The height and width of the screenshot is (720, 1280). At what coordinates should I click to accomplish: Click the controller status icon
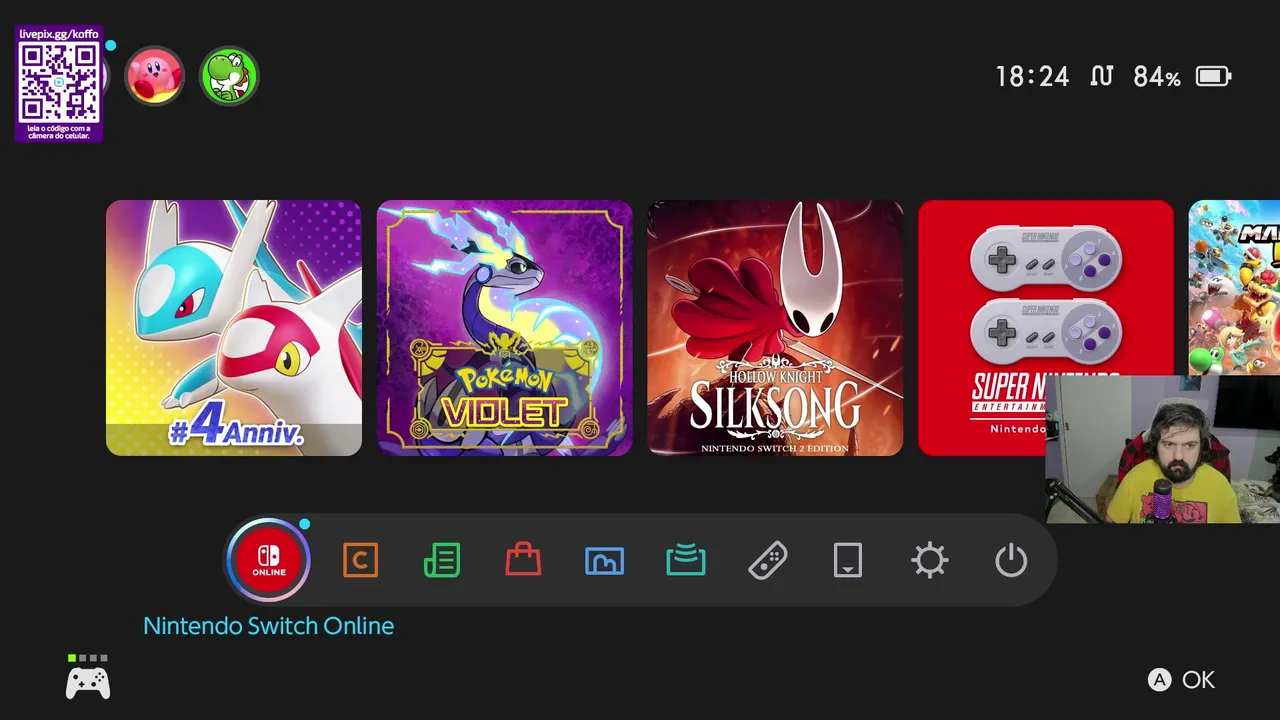(x=88, y=678)
